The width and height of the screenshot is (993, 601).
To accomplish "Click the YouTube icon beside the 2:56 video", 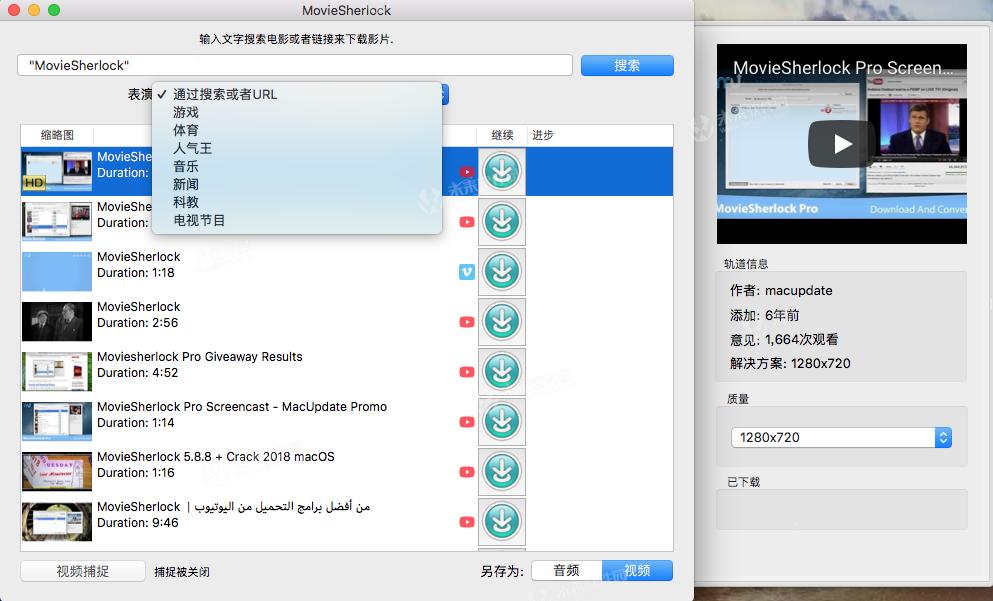I will pos(465,321).
